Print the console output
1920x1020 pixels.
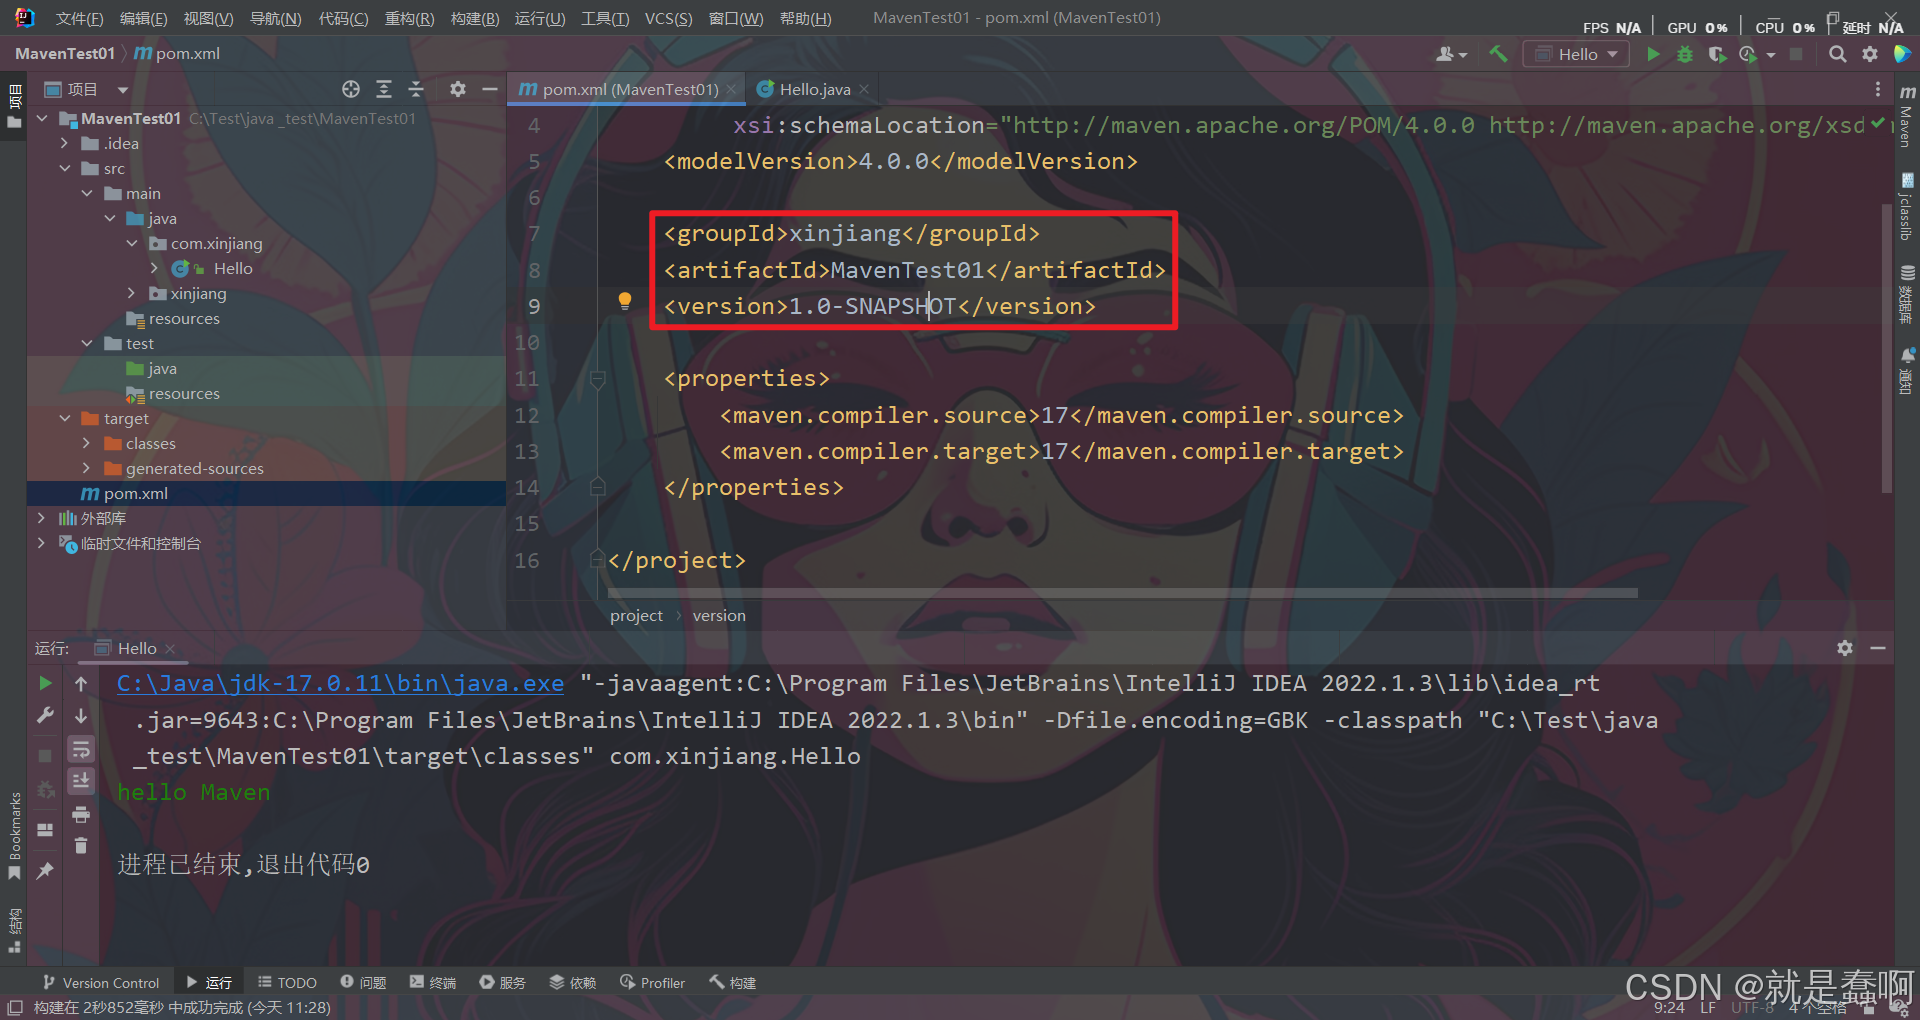pos(81,814)
